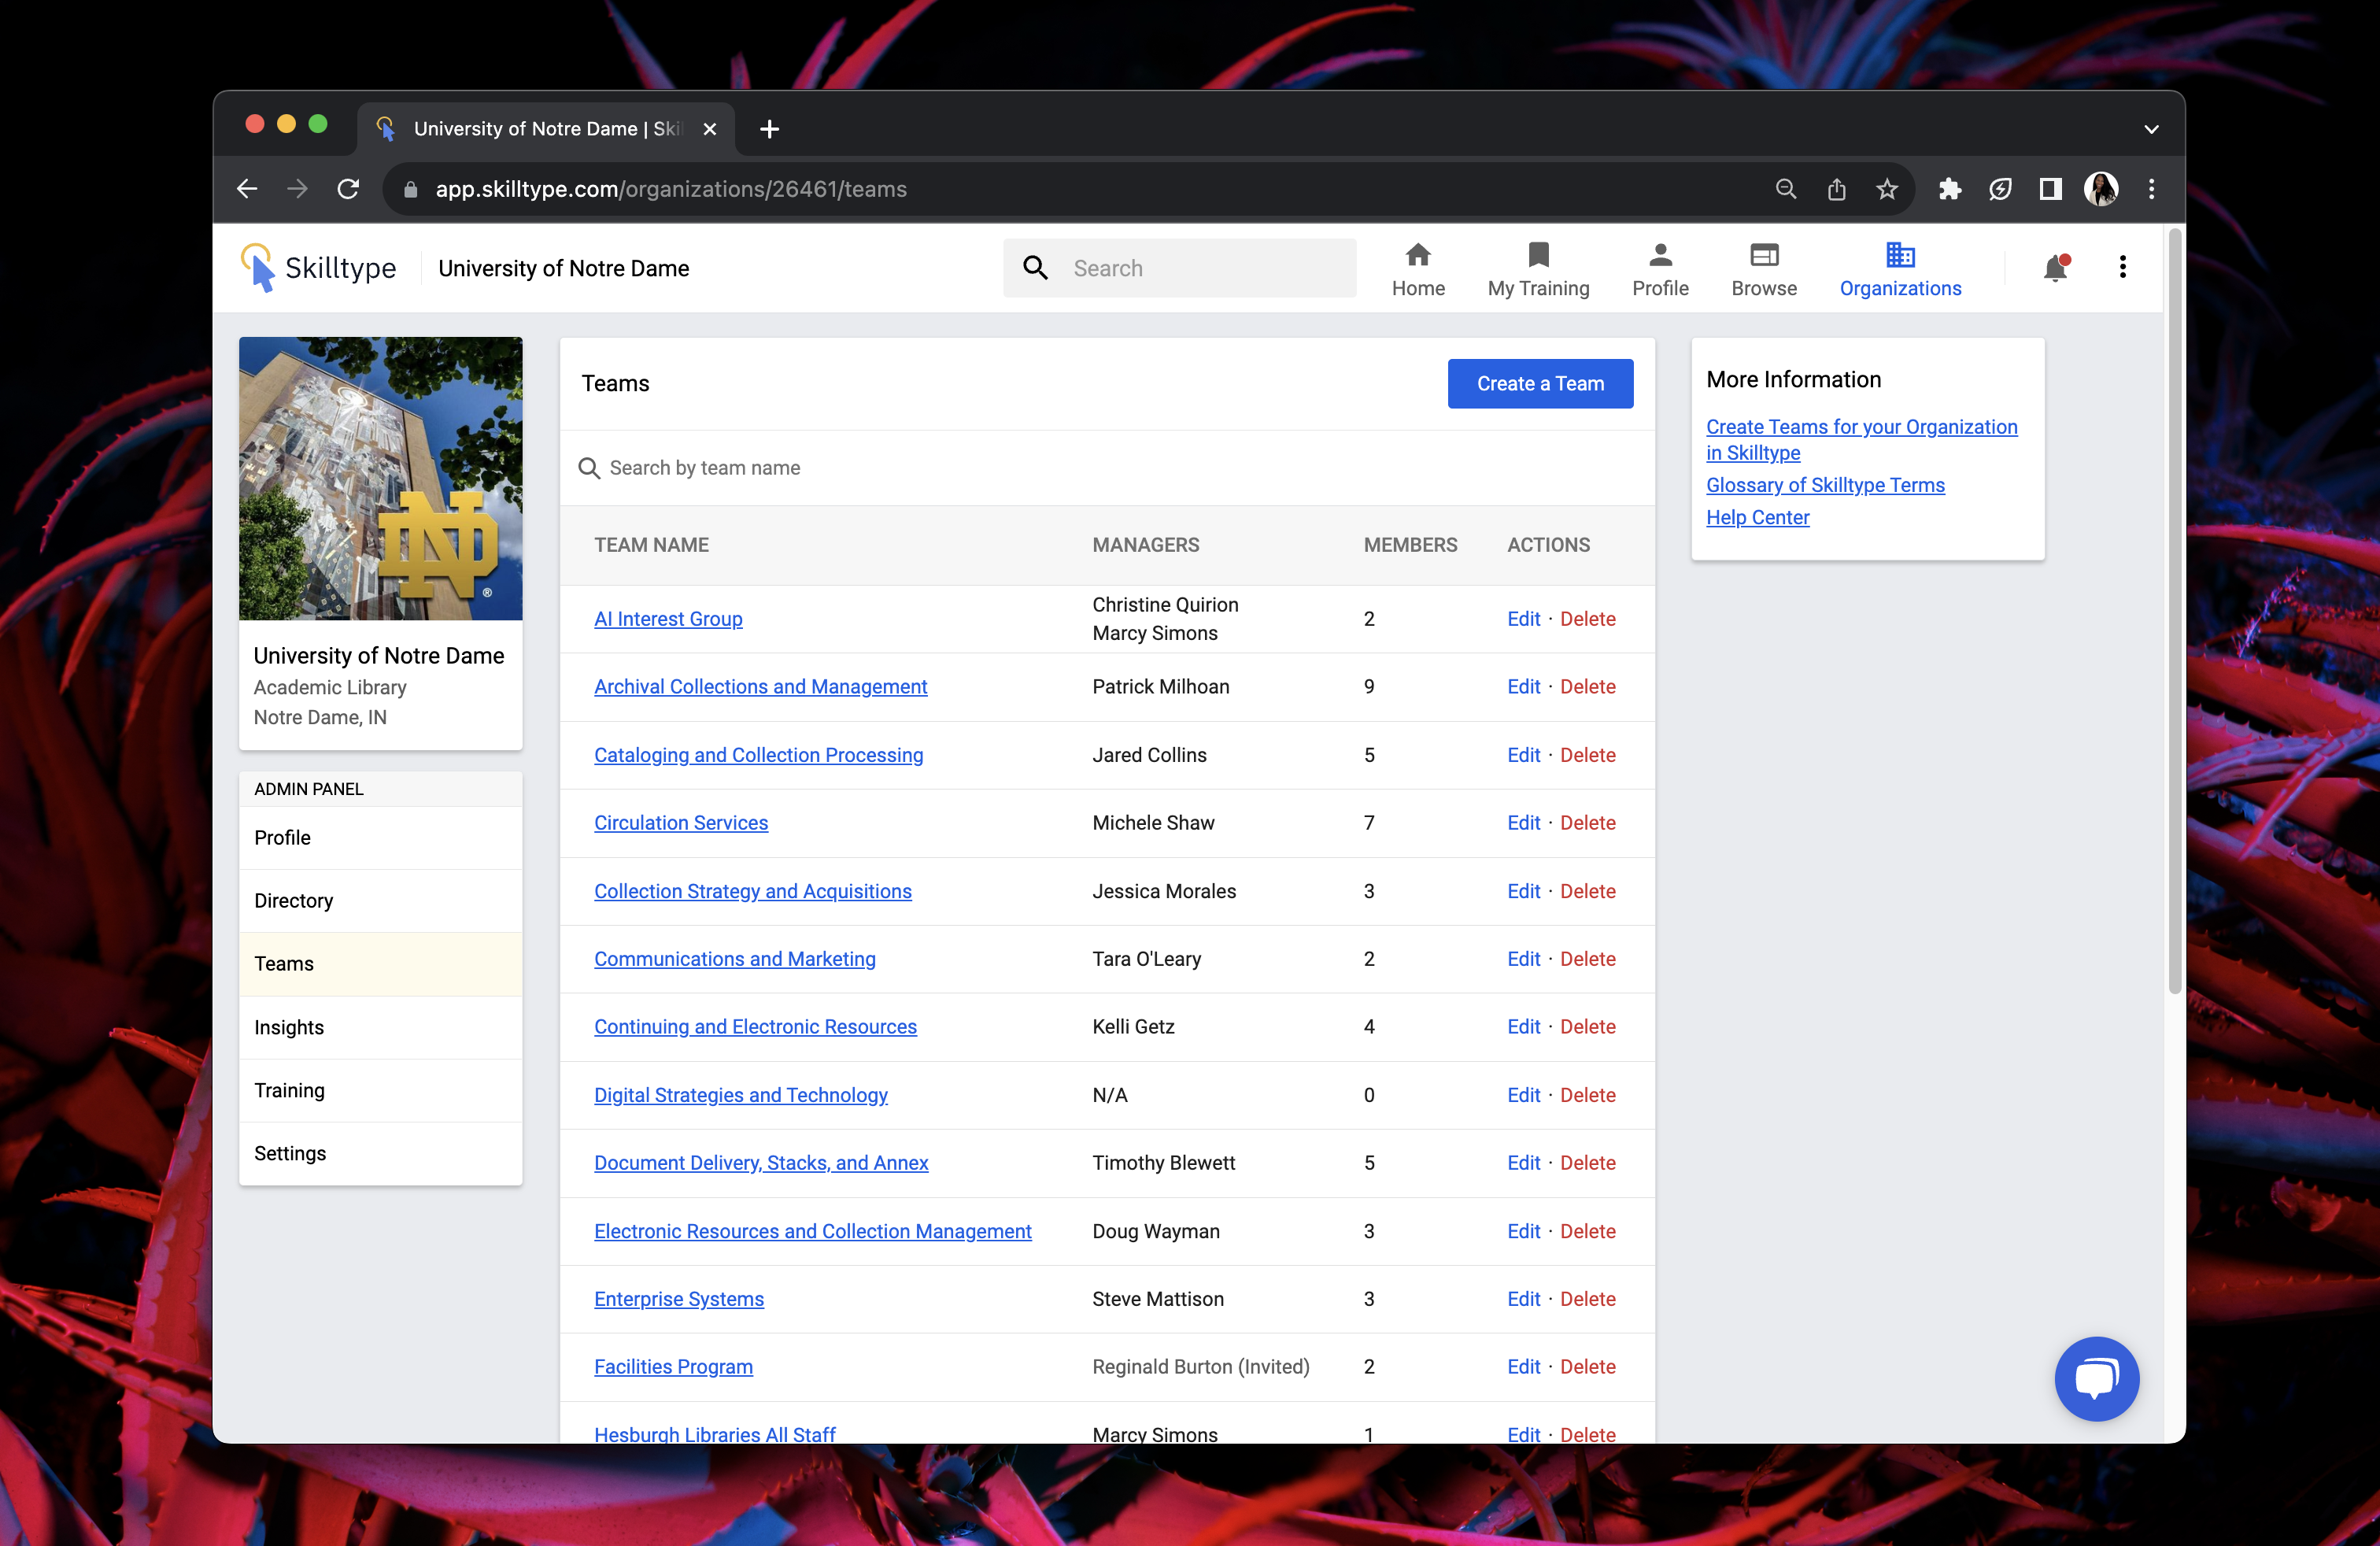Open Chrome's three-dot browser menu
The image size is (2380, 1546).
click(2151, 189)
